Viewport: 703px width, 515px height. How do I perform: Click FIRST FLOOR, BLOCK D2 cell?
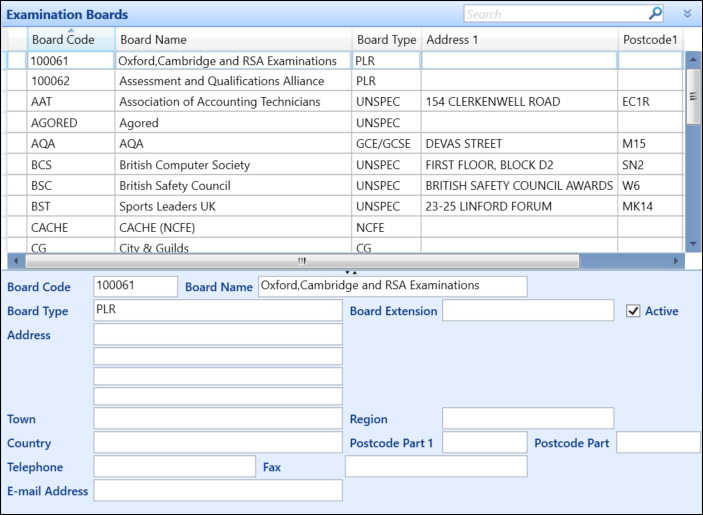pyautogui.click(x=520, y=164)
